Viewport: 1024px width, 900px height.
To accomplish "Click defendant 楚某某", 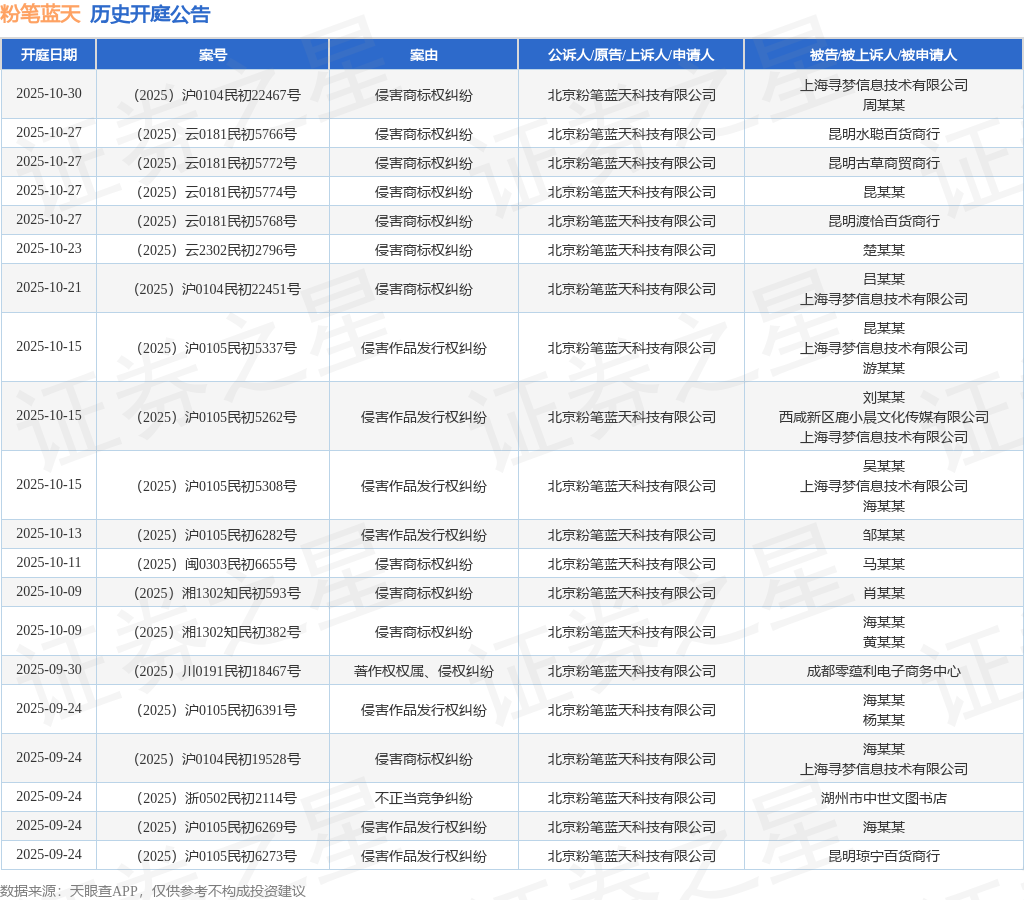I will (x=884, y=249).
